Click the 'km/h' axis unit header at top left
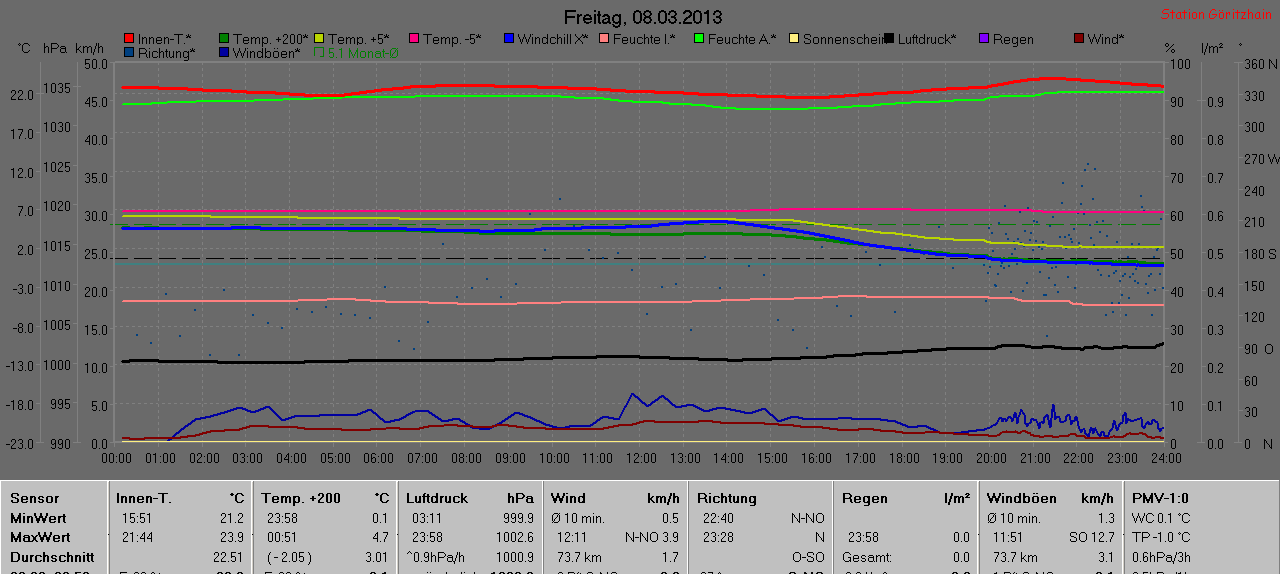This screenshot has width=1280, height=574. pyautogui.click(x=89, y=48)
